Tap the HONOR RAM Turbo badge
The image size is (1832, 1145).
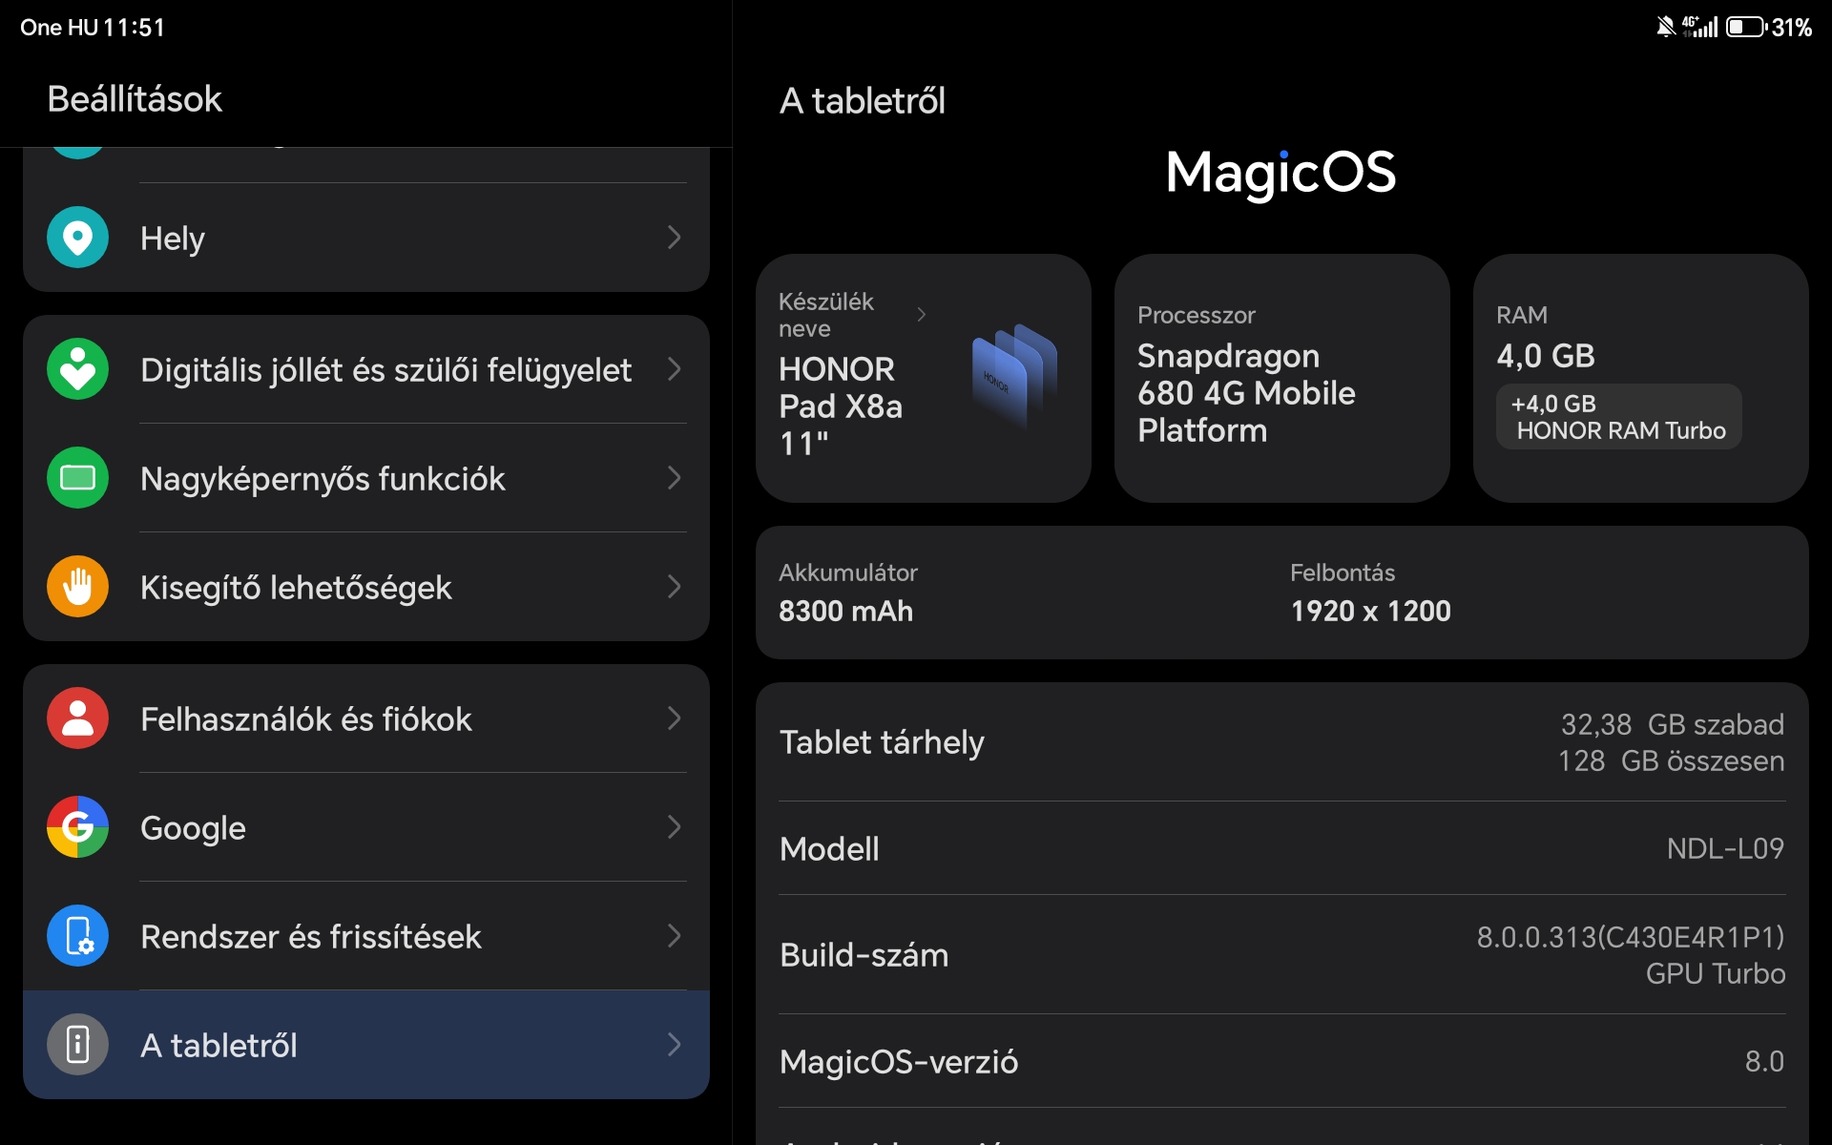(x=1619, y=417)
